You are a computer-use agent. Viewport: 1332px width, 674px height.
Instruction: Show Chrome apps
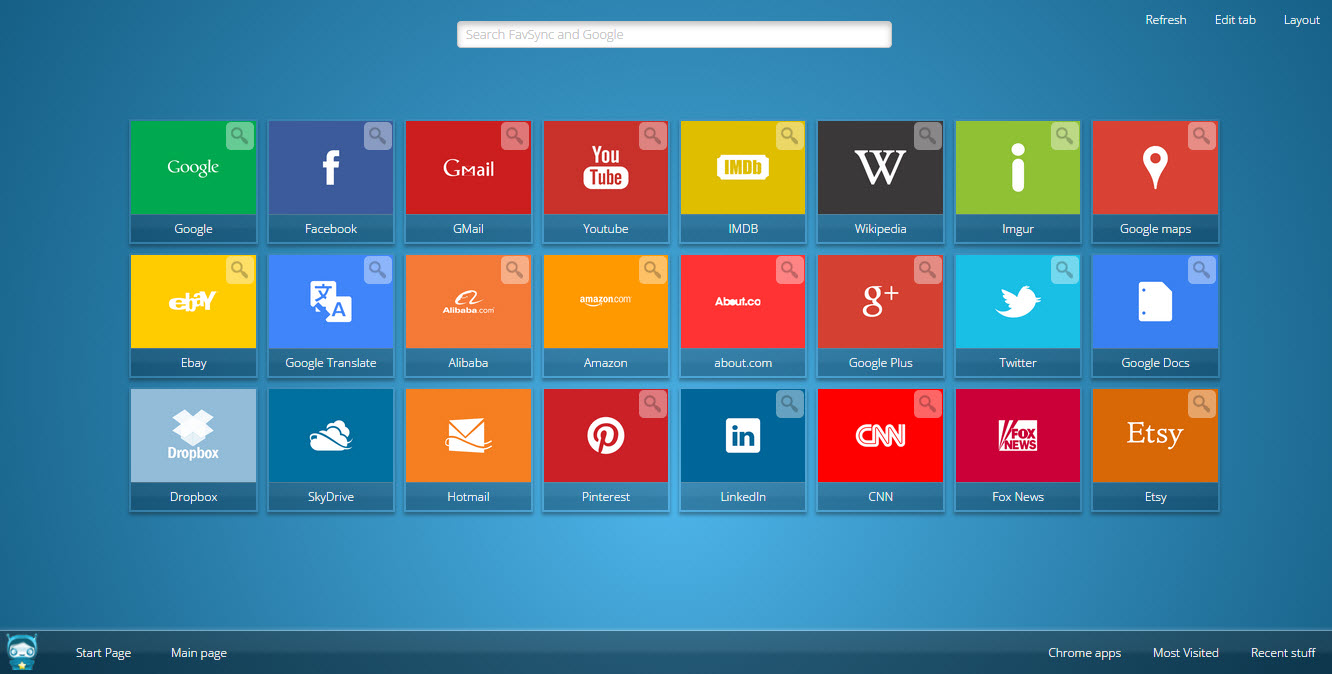click(1084, 653)
